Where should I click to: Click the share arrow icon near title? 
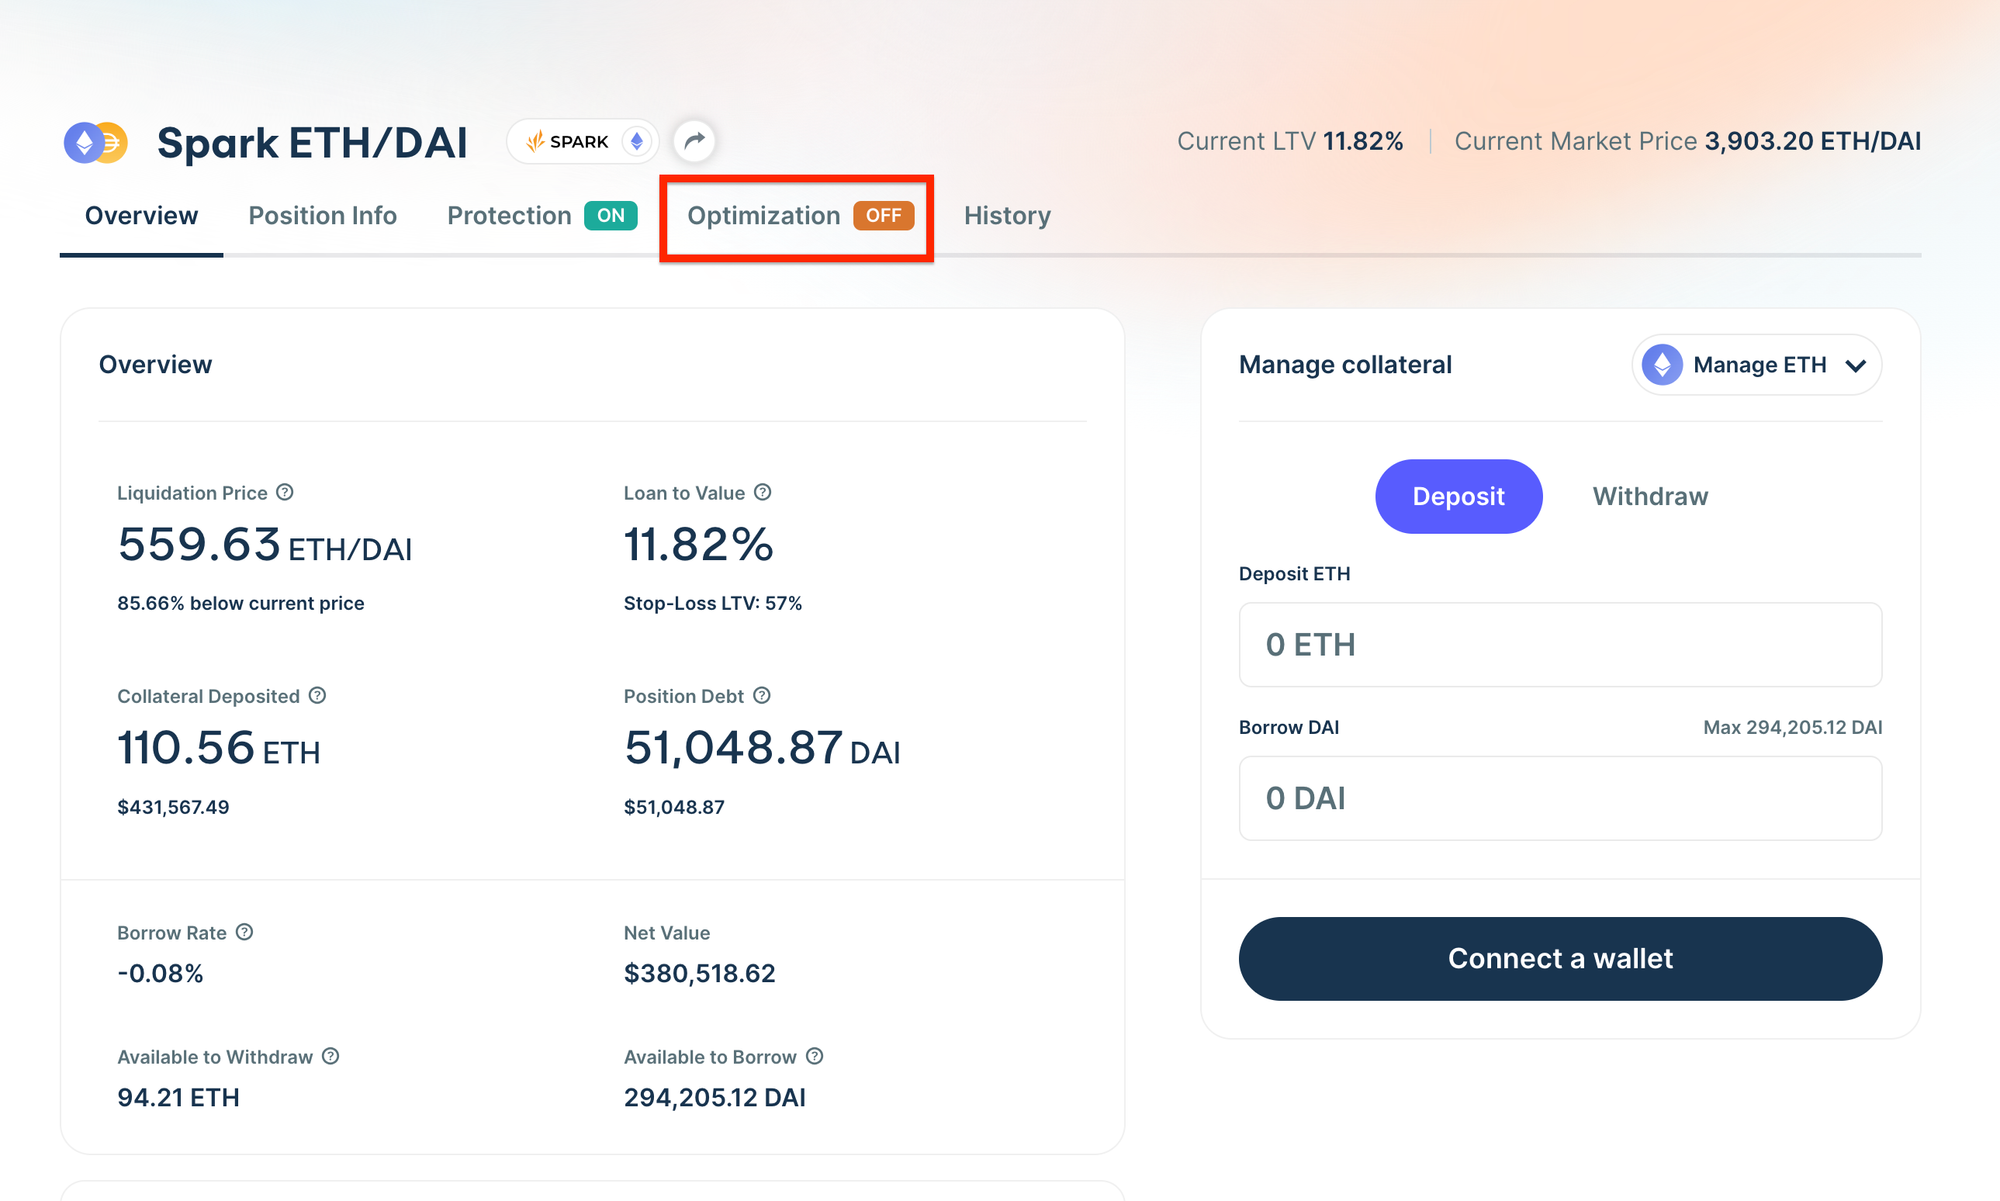click(694, 141)
